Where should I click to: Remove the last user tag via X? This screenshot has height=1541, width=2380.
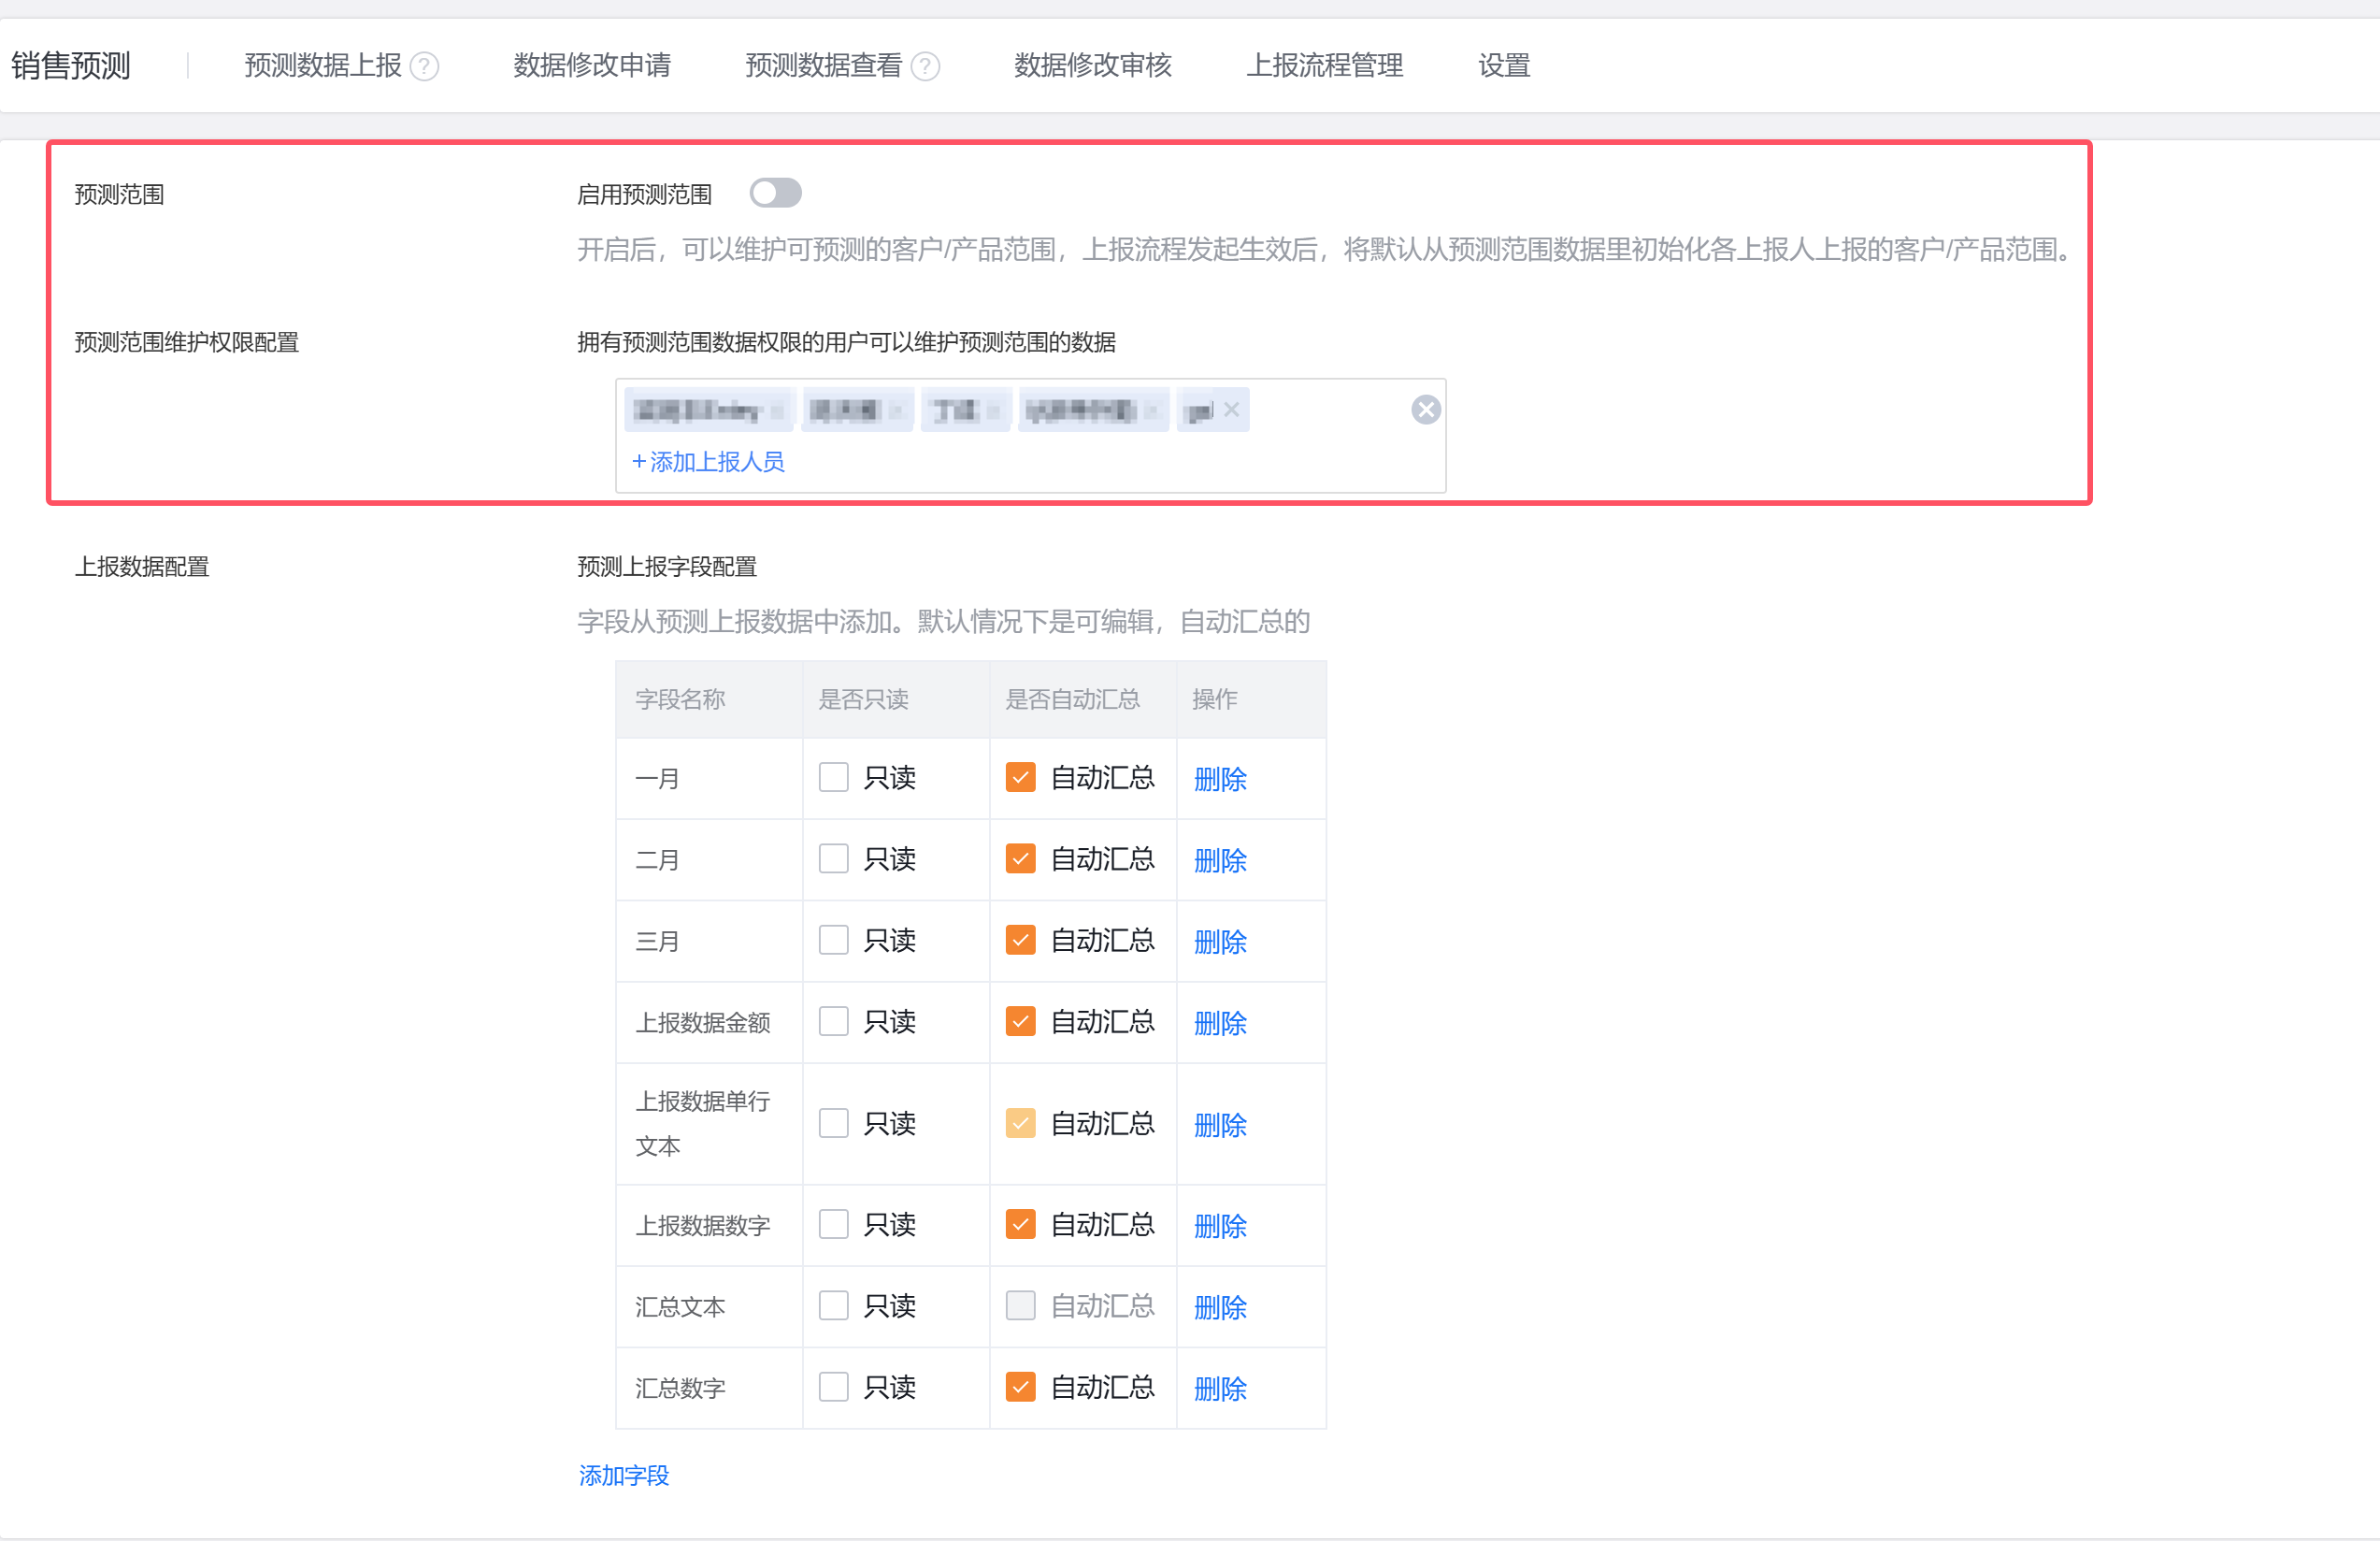pyautogui.click(x=1231, y=409)
